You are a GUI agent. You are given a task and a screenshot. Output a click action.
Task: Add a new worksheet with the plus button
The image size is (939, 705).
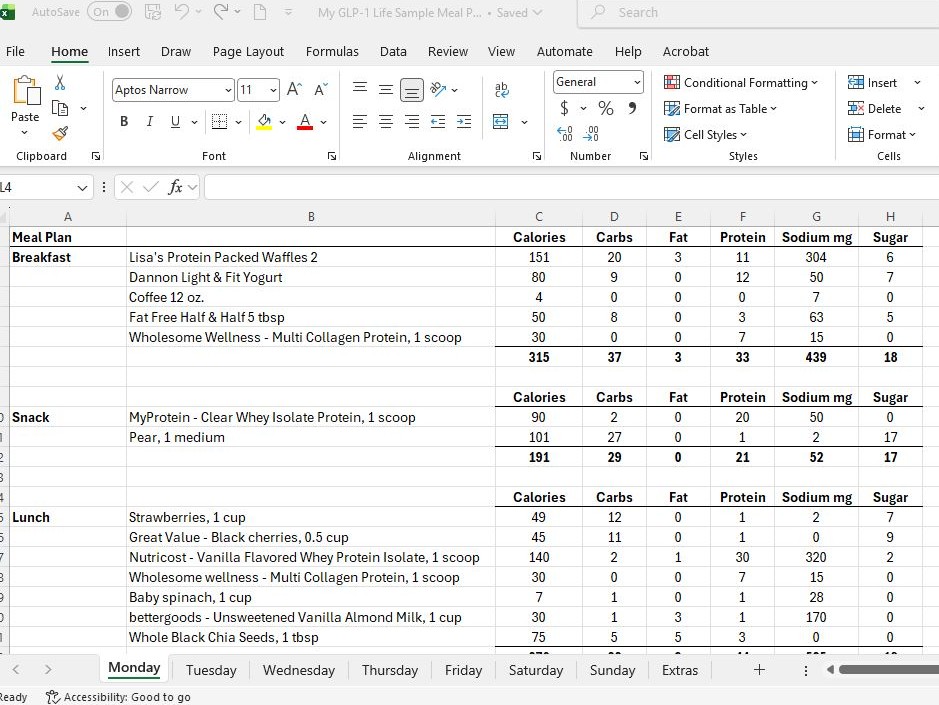tap(759, 670)
